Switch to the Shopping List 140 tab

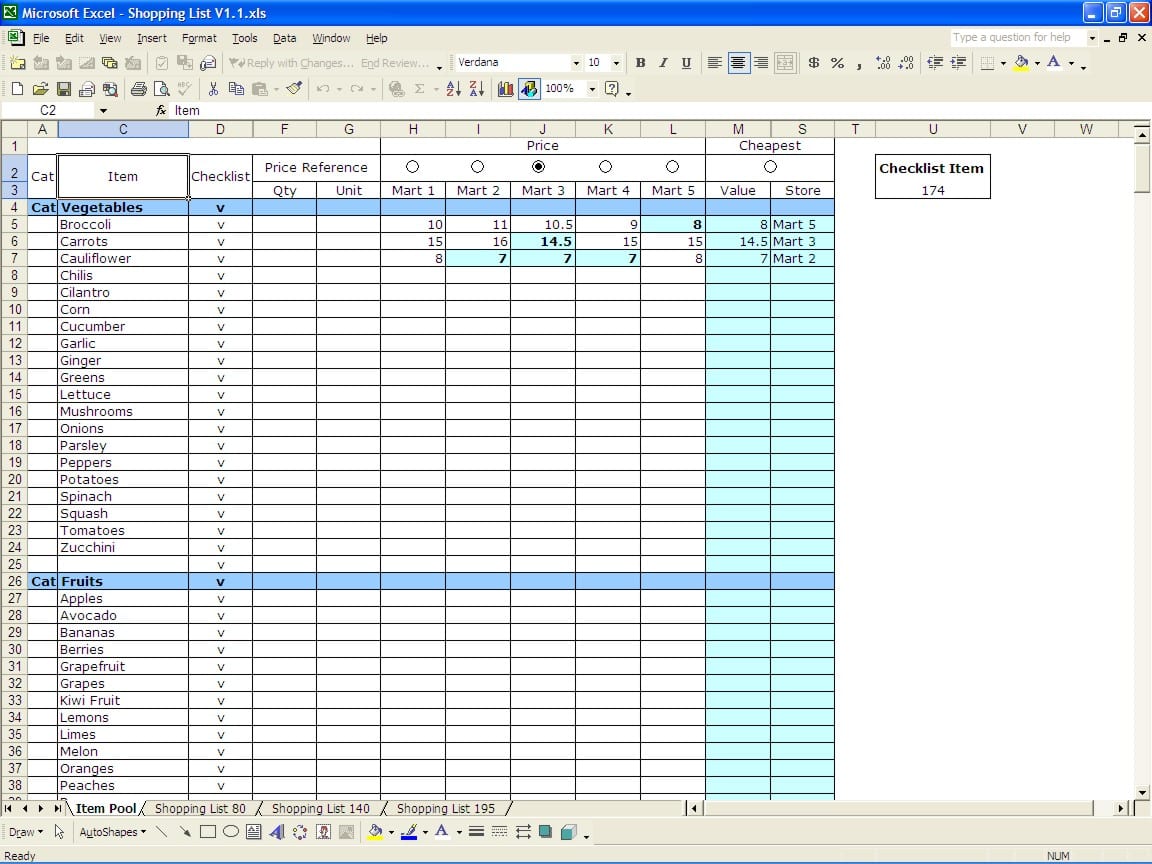tap(321, 808)
